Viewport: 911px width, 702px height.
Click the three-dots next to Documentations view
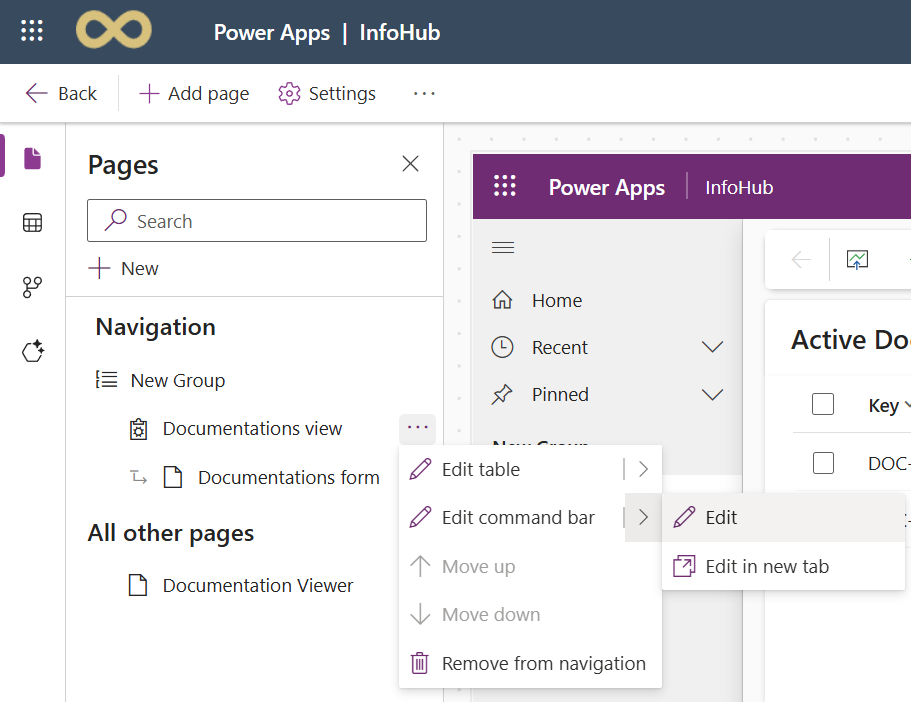[417, 428]
